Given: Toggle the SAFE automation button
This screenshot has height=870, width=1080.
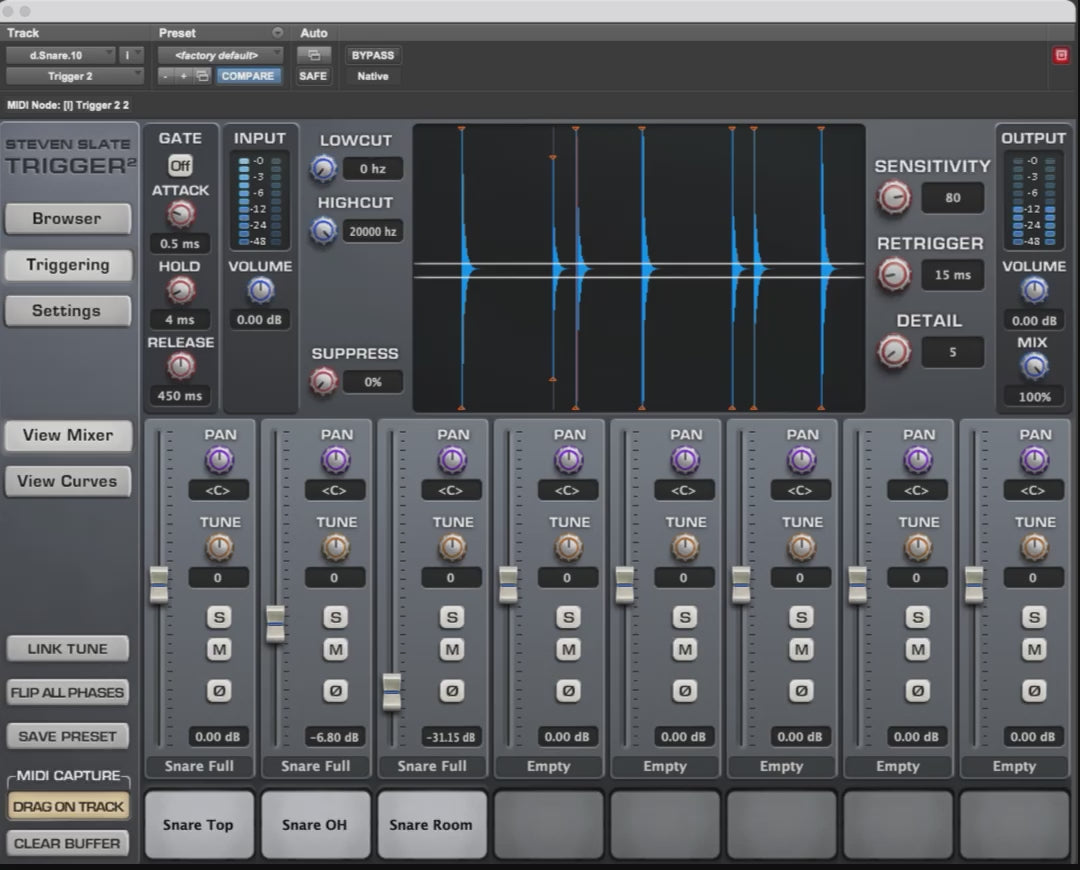Looking at the screenshot, I should point(313,76).
